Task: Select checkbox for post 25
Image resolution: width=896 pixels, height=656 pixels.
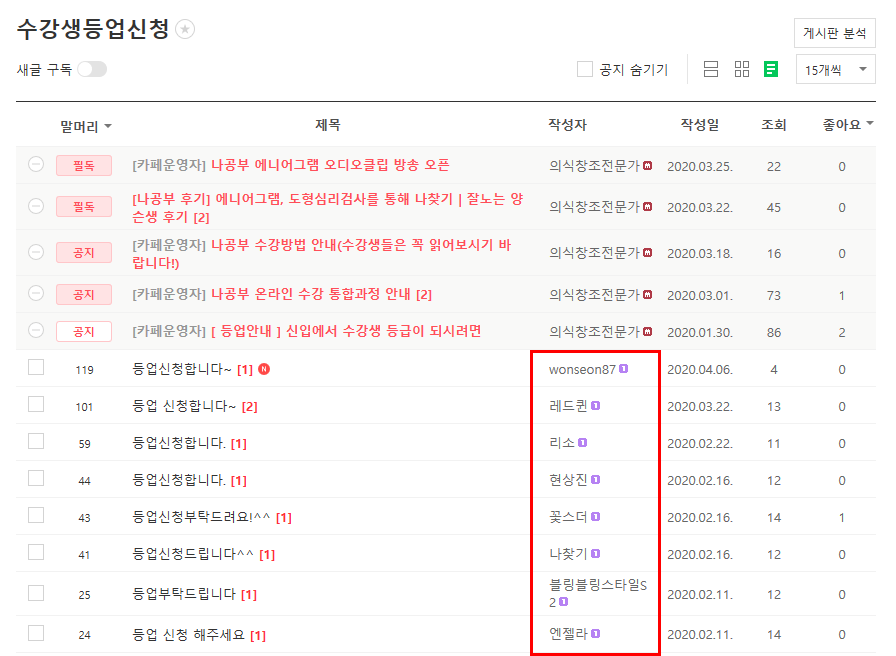Action: tap(36, 593)
